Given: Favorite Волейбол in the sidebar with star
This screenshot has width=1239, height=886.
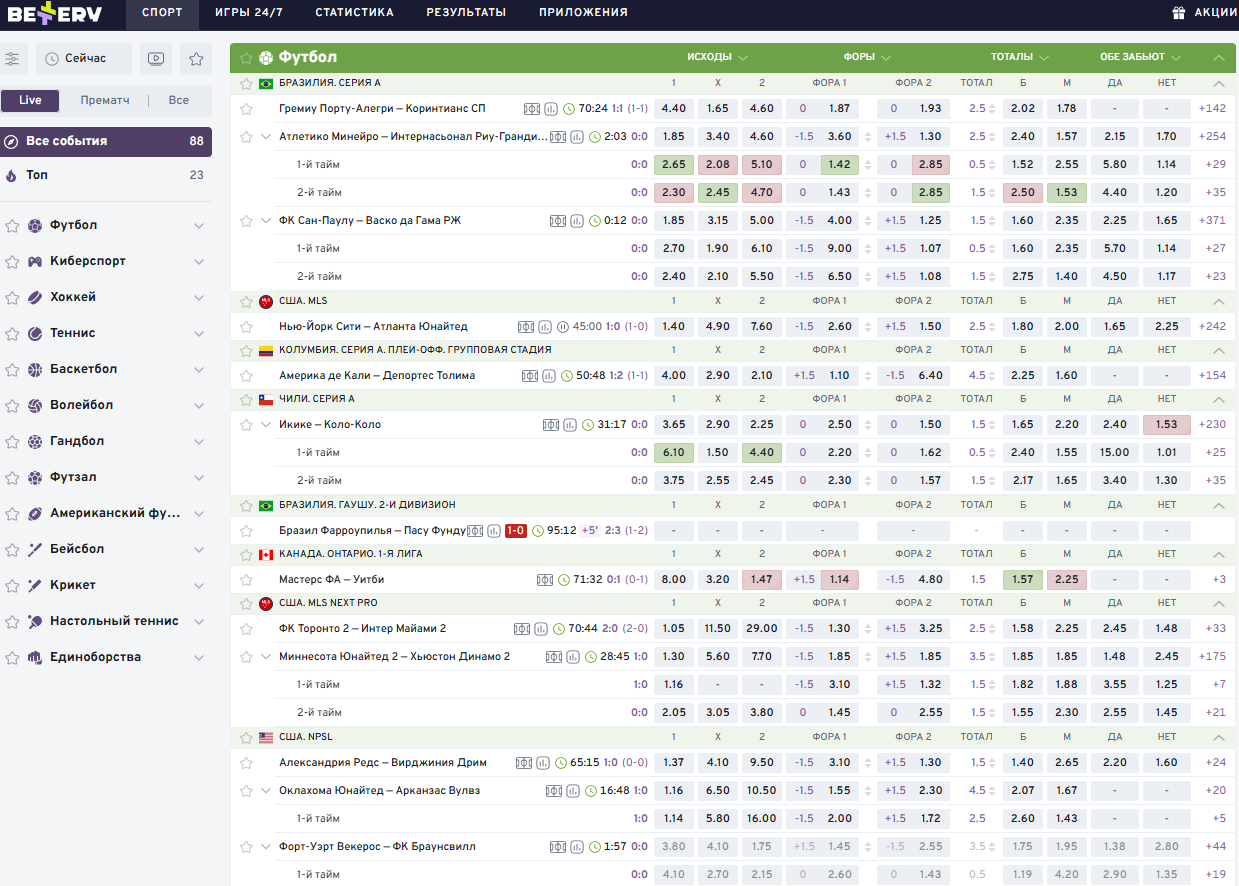Looking at the screenshot, I should pyautogui.click(x=12, y=405).
